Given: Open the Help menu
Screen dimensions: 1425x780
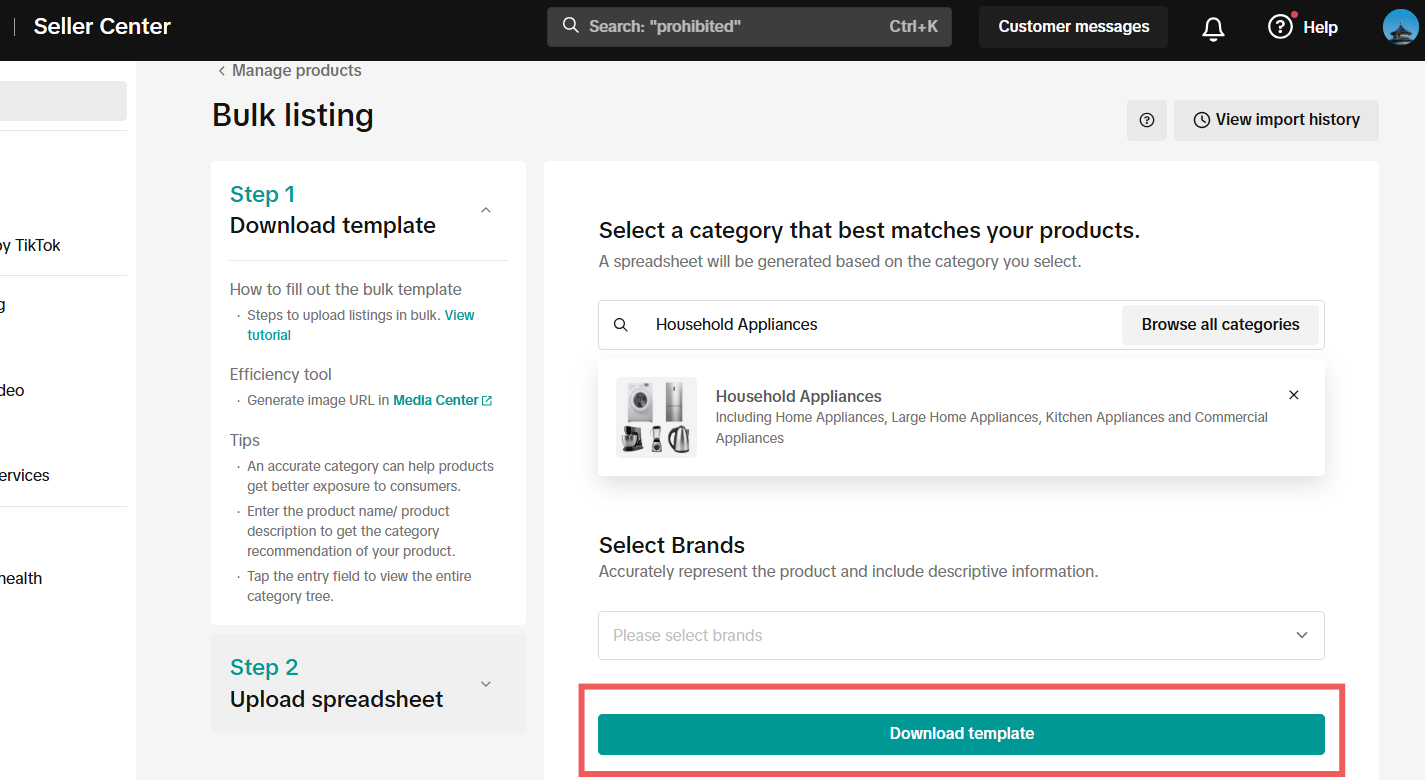Looking at the screenshot, I should tap(1302, 27).
